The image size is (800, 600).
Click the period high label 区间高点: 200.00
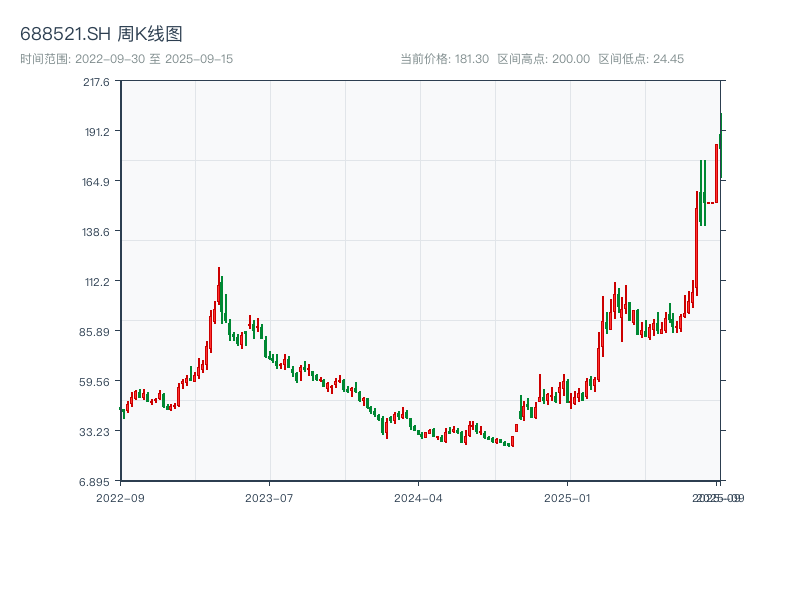[x=543, y=59]
